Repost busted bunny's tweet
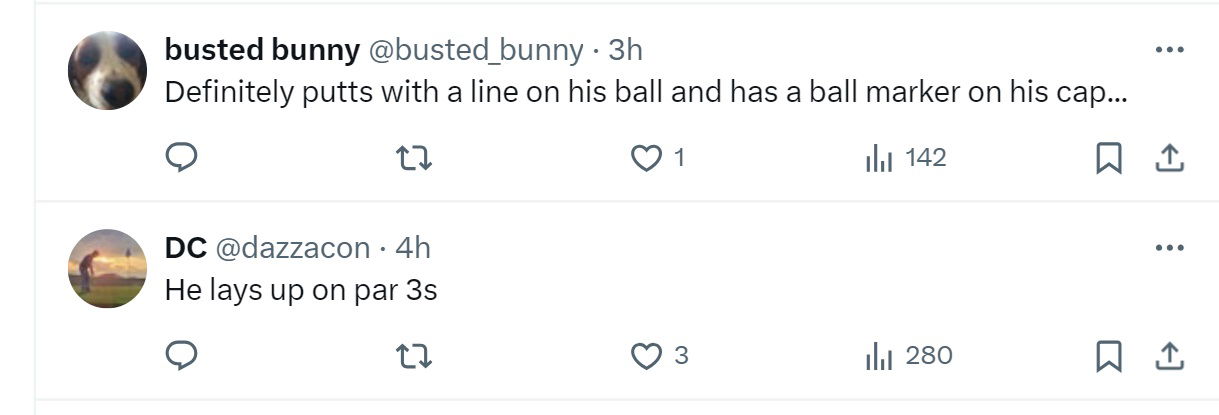Viewport: 1219px width, 415px height. (414, 158)
